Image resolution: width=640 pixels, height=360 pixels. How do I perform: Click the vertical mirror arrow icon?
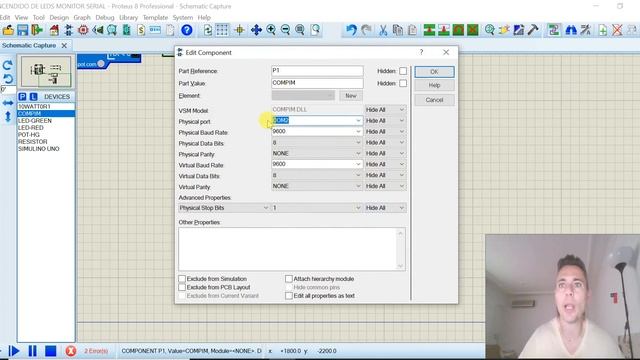tap(7, 117)
